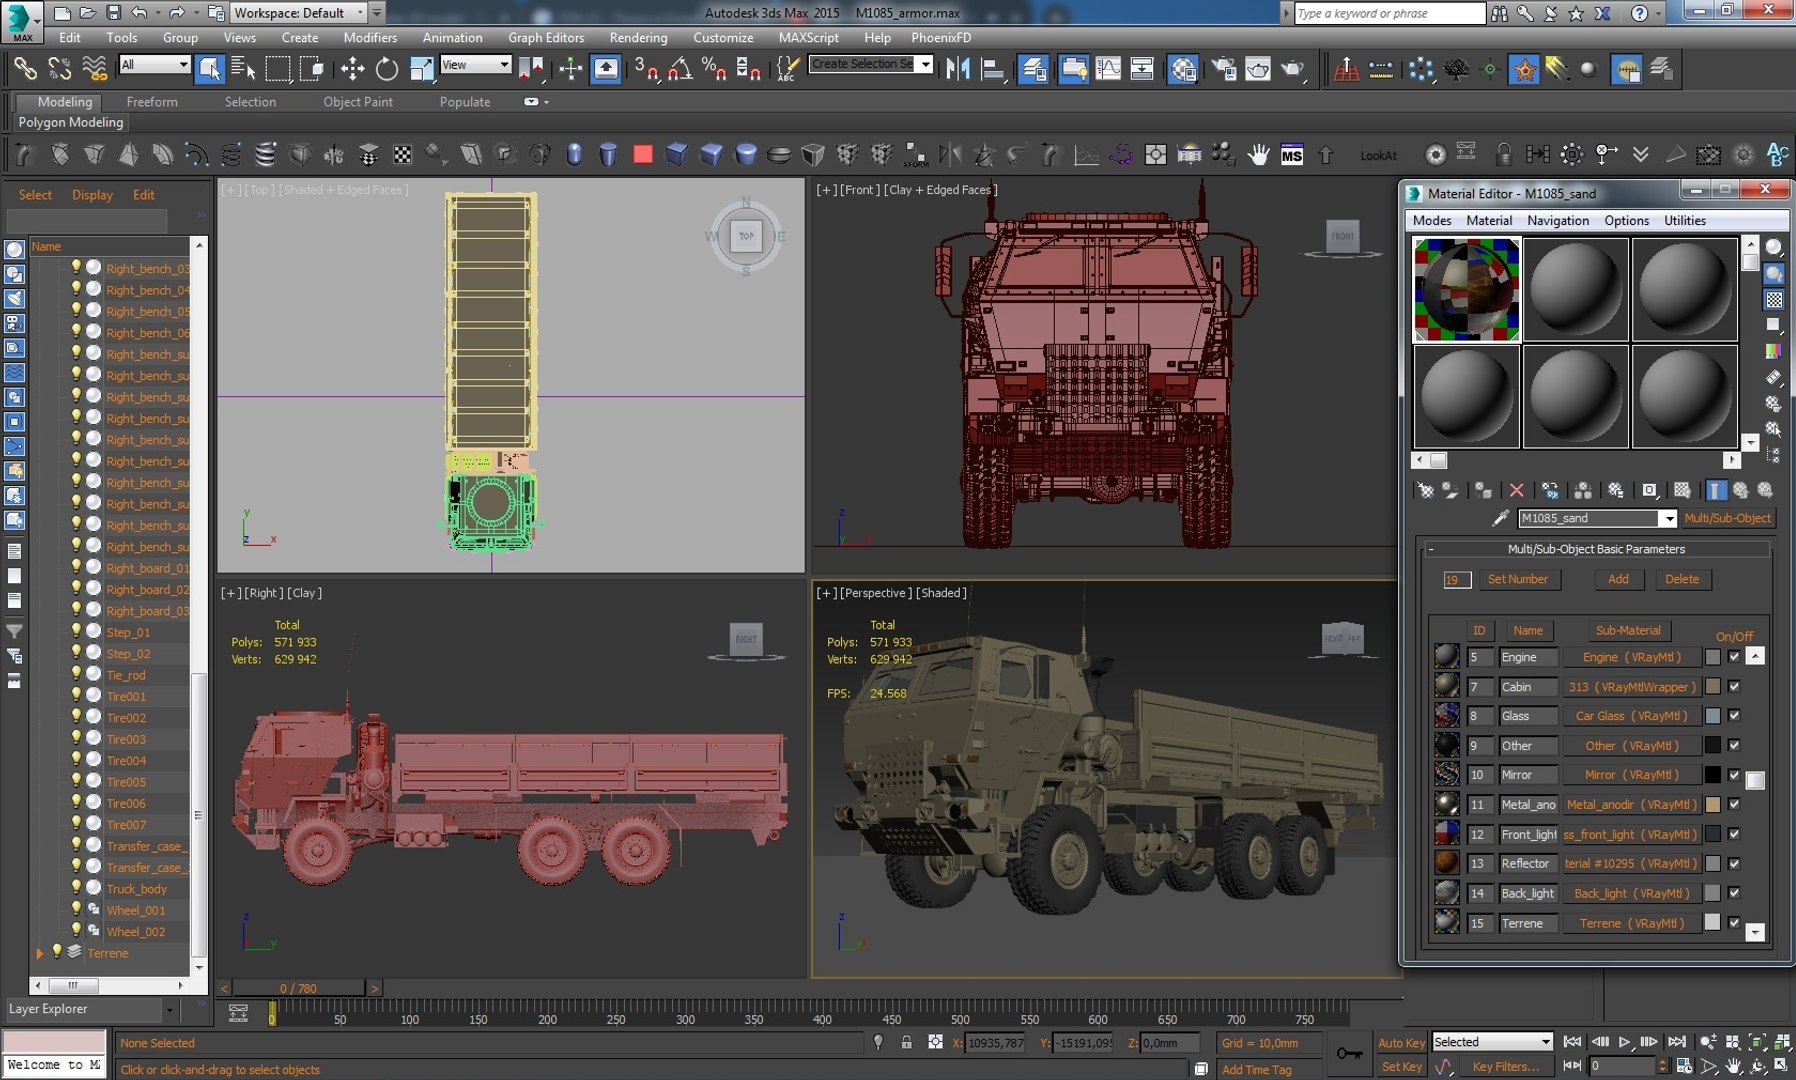Uncheck the Engine sub-material On/Off box
Viewport: 1796px width, 1080px height.
pyautogui.click(x=1734, y=657)
